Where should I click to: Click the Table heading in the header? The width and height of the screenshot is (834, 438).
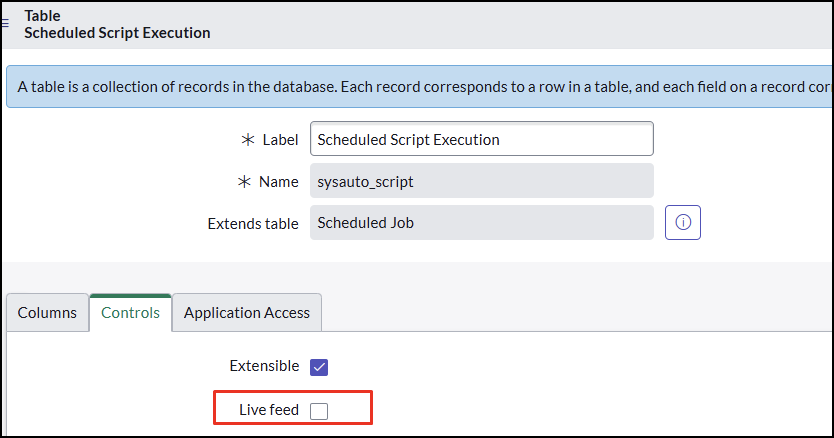pos(43,16)
